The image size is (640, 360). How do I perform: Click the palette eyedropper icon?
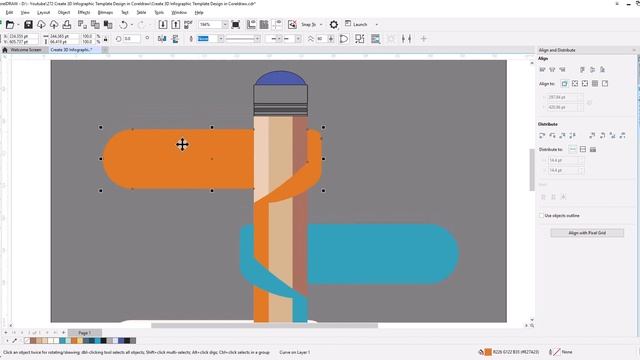click(15, 340)
